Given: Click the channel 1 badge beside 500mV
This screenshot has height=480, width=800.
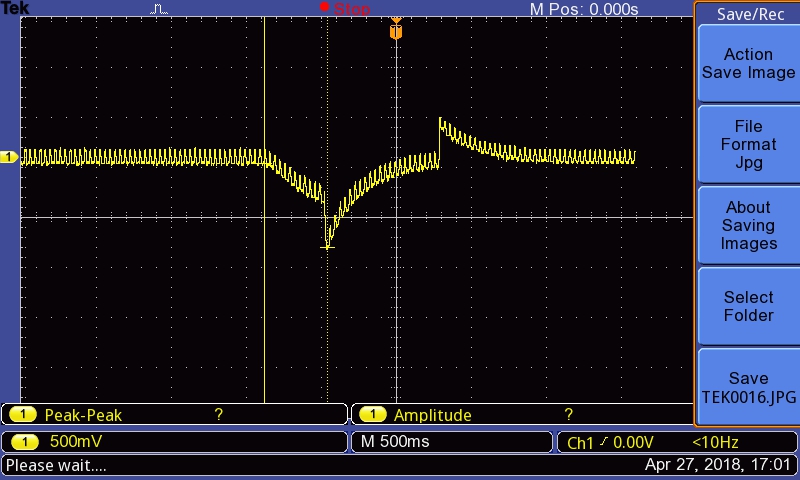Looking at the screenshot, I should pyautogui.click(x=24, y=442).
